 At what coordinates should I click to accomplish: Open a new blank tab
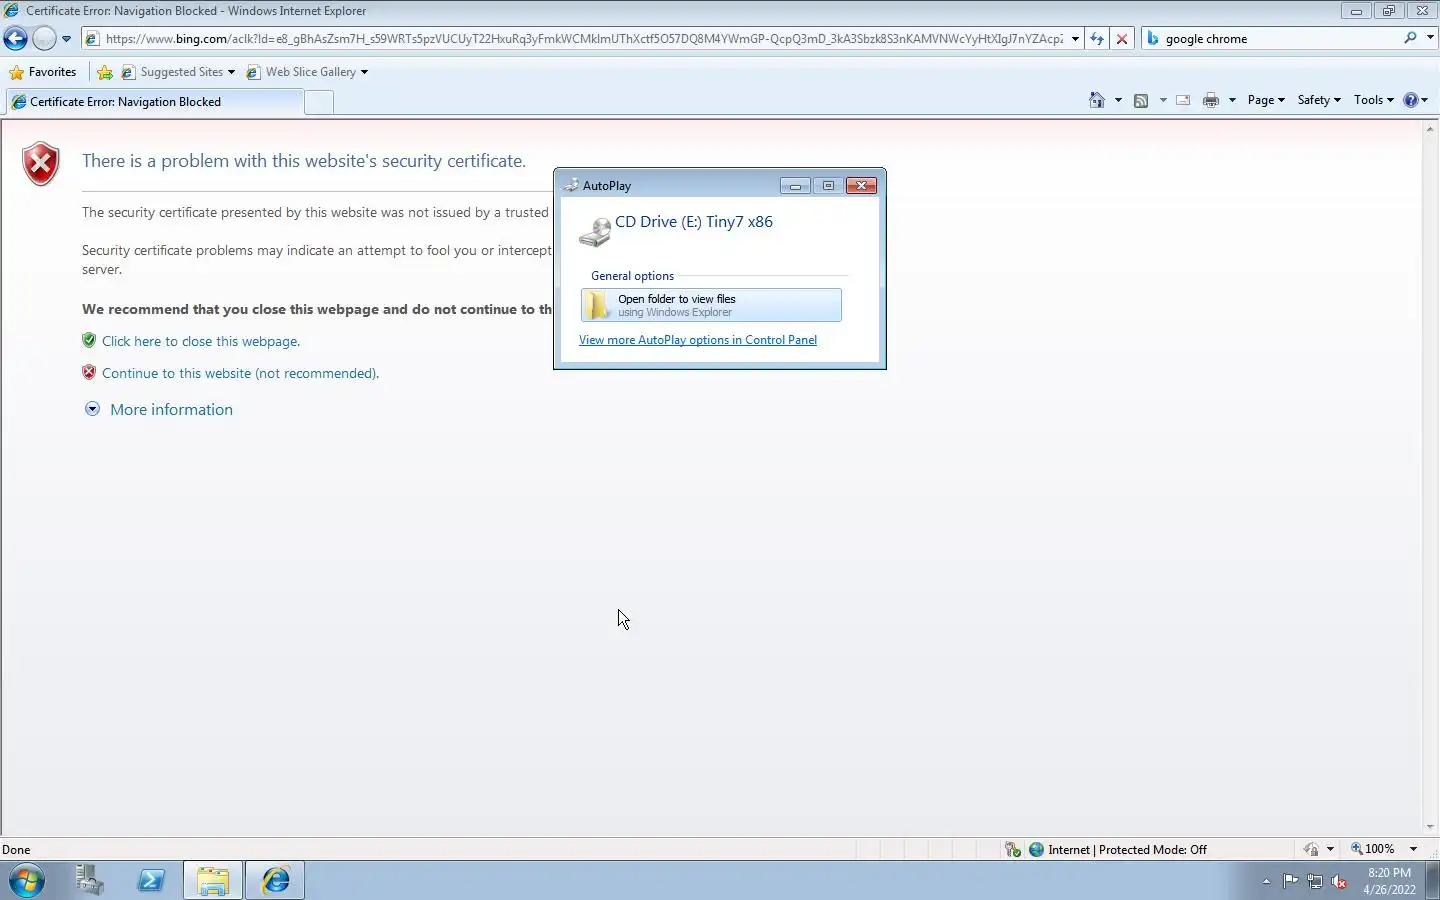319,102
